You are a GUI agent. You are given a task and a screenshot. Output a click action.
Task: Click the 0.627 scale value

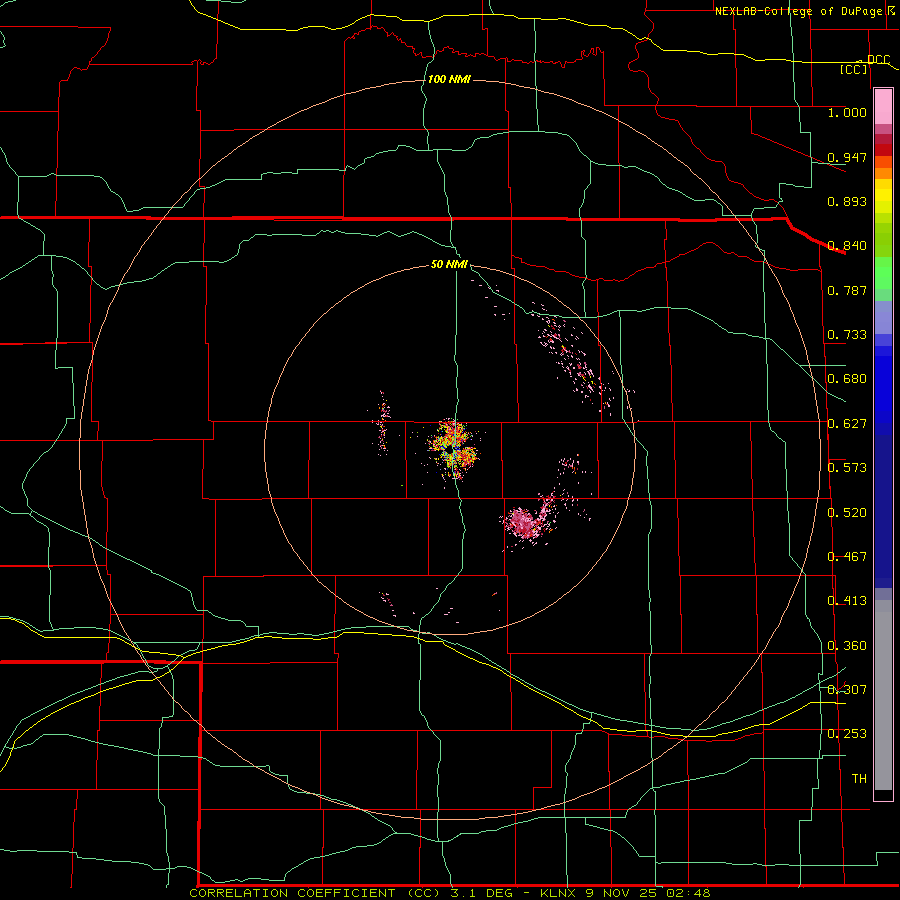[847, 424]
